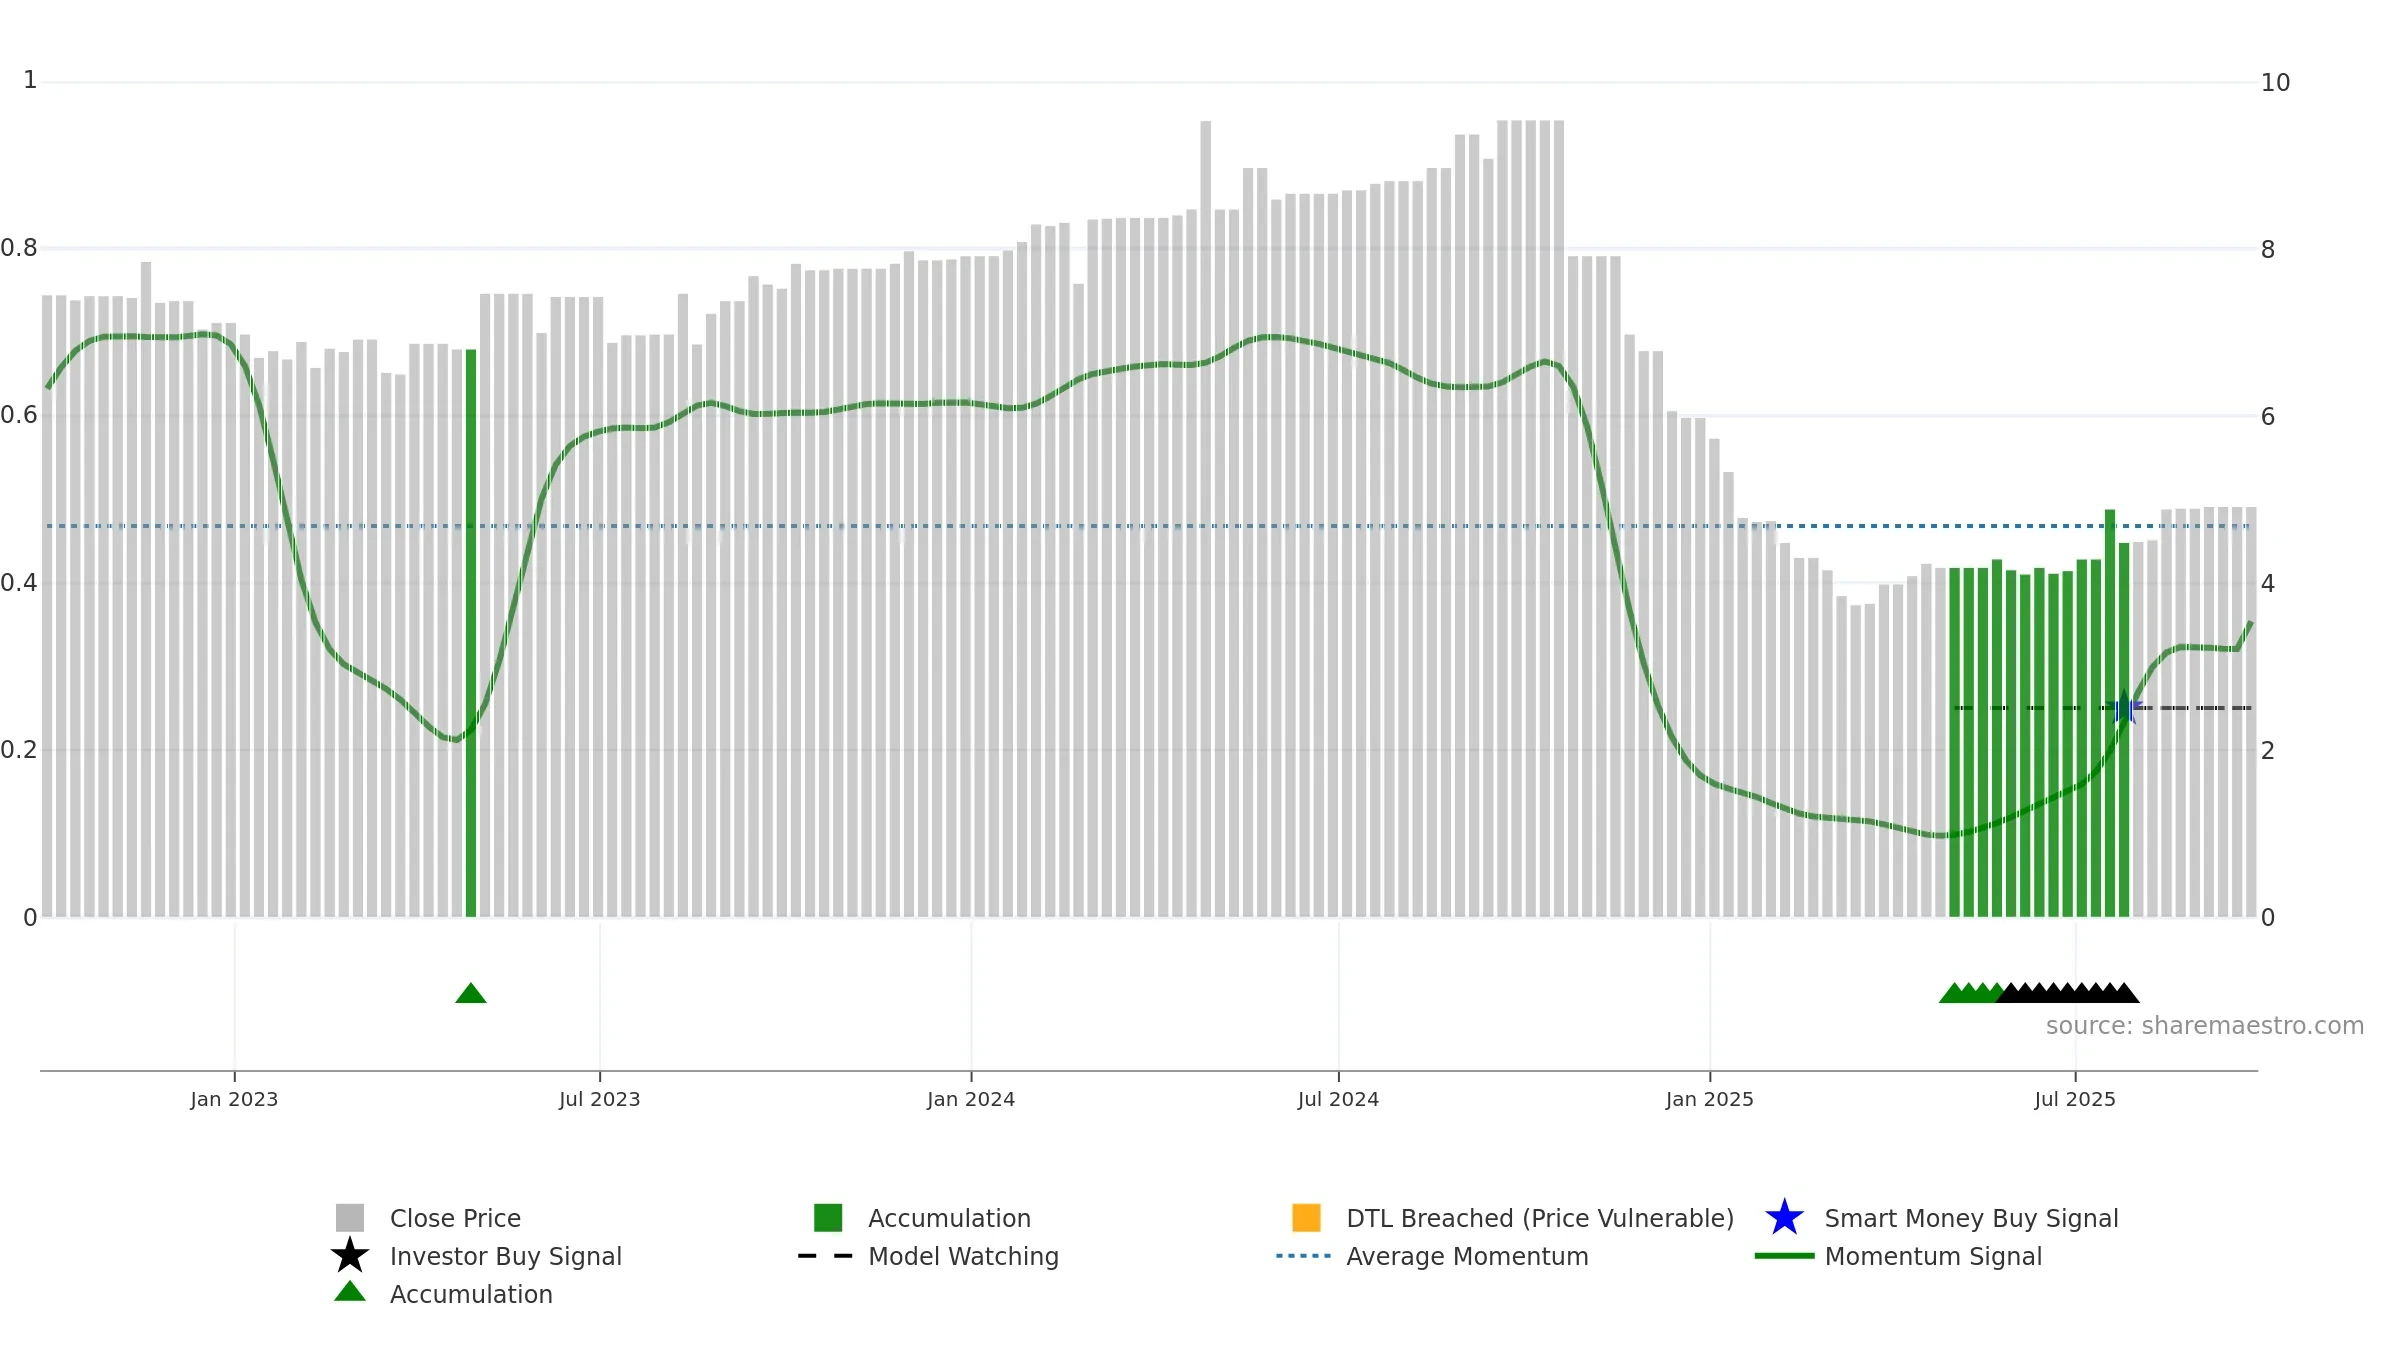Toggle the Investor Buy Signal legend label
2400x1350 pixels.
pos(506,1256)
